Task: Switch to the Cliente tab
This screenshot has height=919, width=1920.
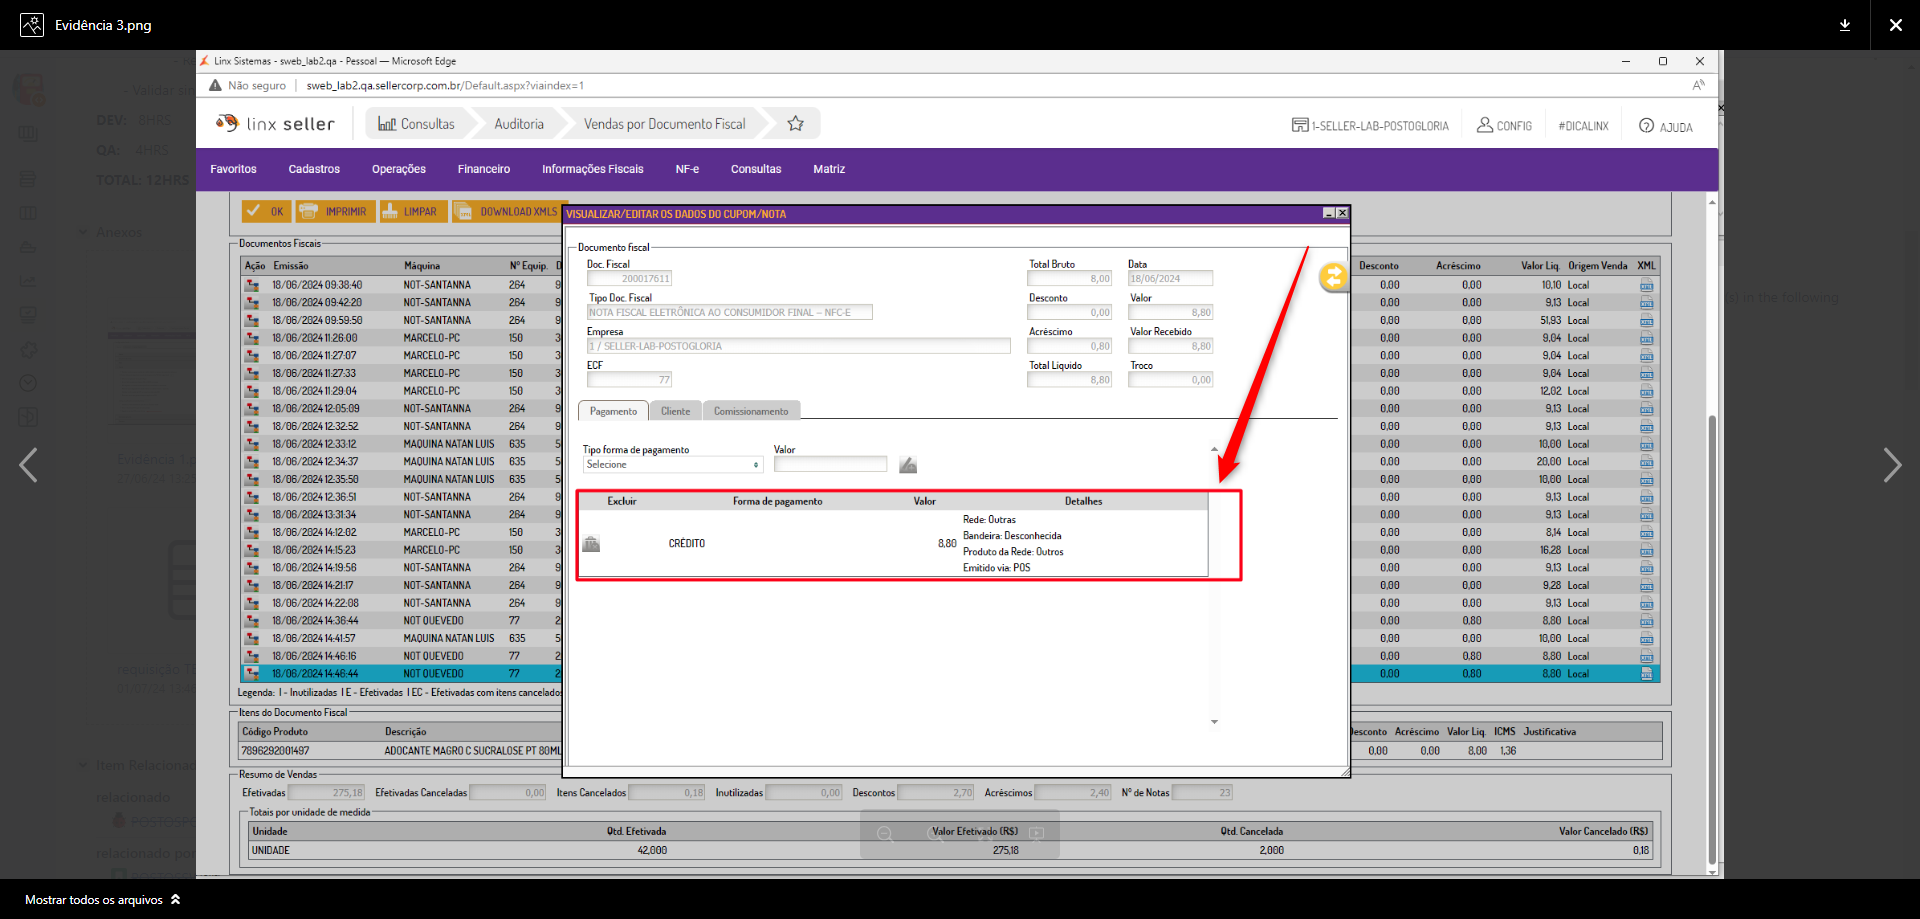Action: [675, 411]
